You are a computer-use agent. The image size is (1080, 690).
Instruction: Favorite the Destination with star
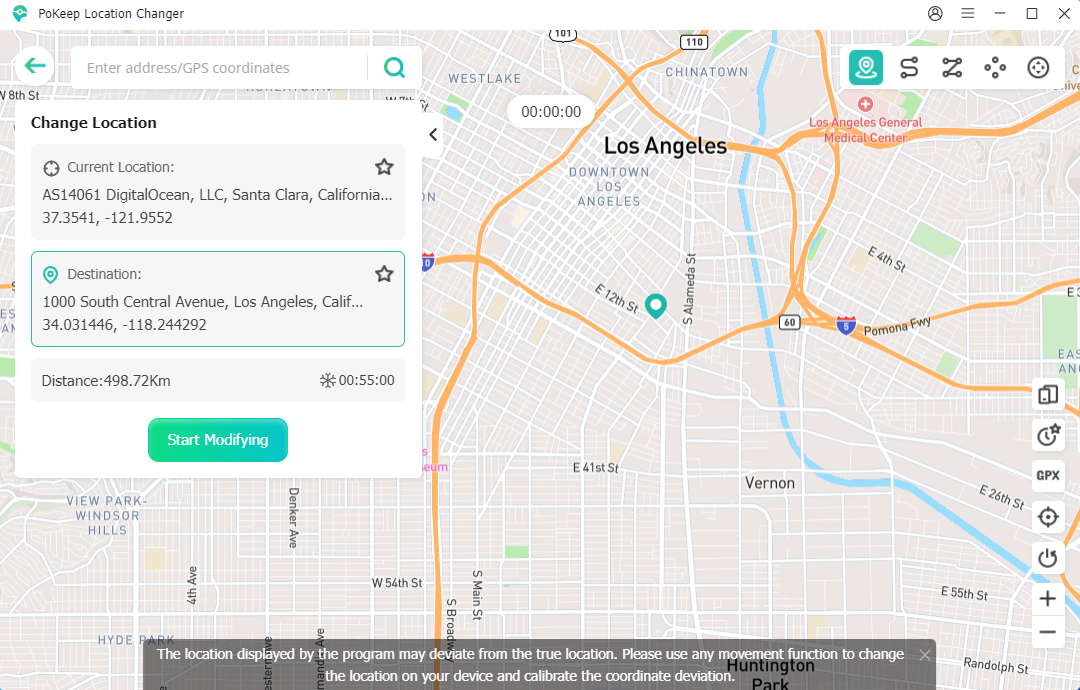tap(384, 274)
